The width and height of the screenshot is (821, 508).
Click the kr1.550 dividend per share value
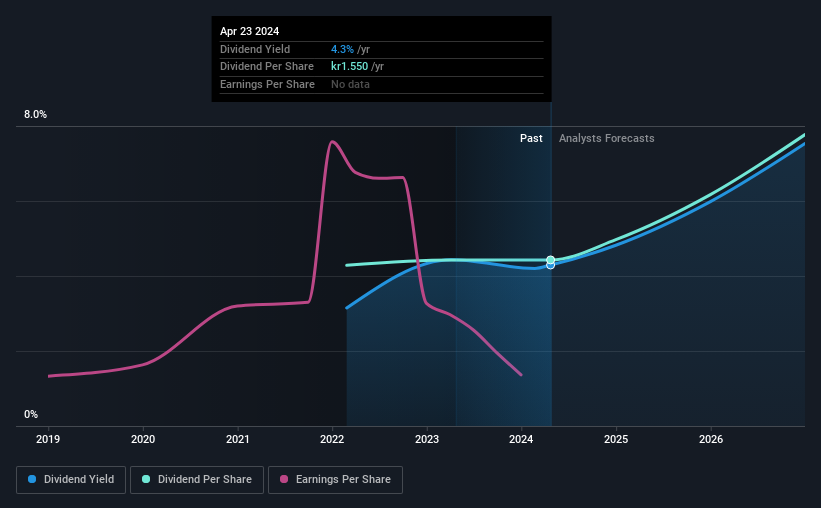(349, 67)
